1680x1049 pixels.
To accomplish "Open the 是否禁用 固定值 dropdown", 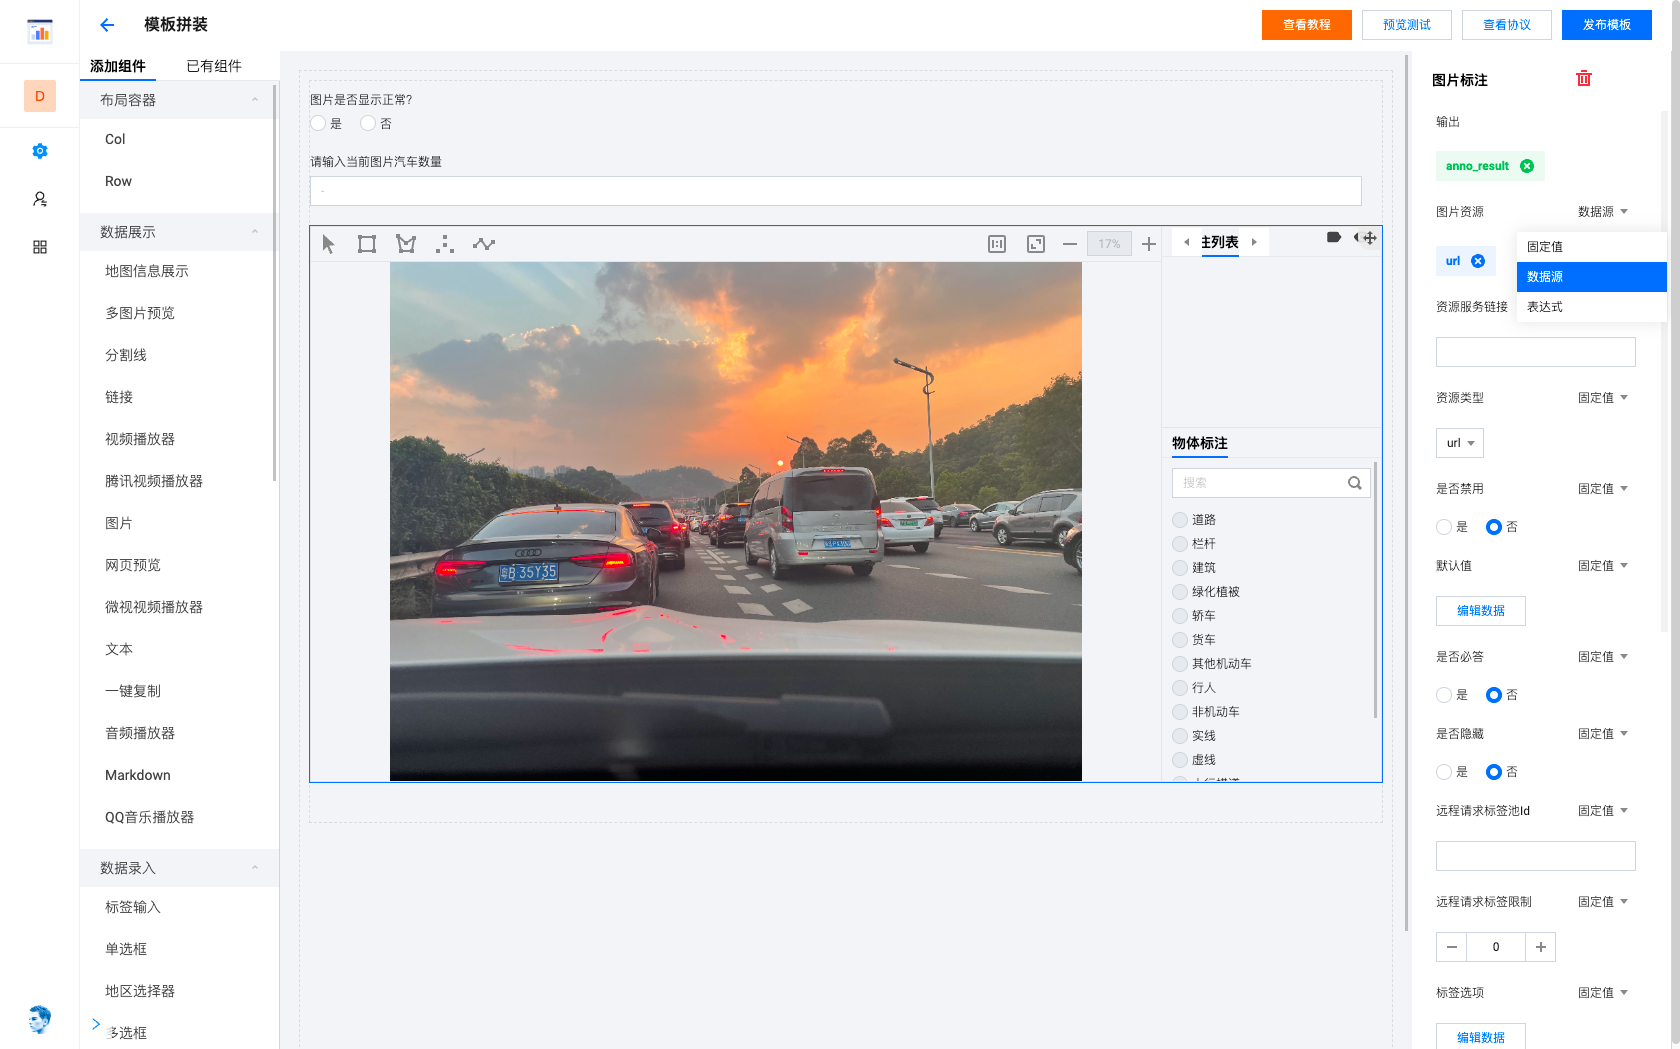I will [1603, 489].
